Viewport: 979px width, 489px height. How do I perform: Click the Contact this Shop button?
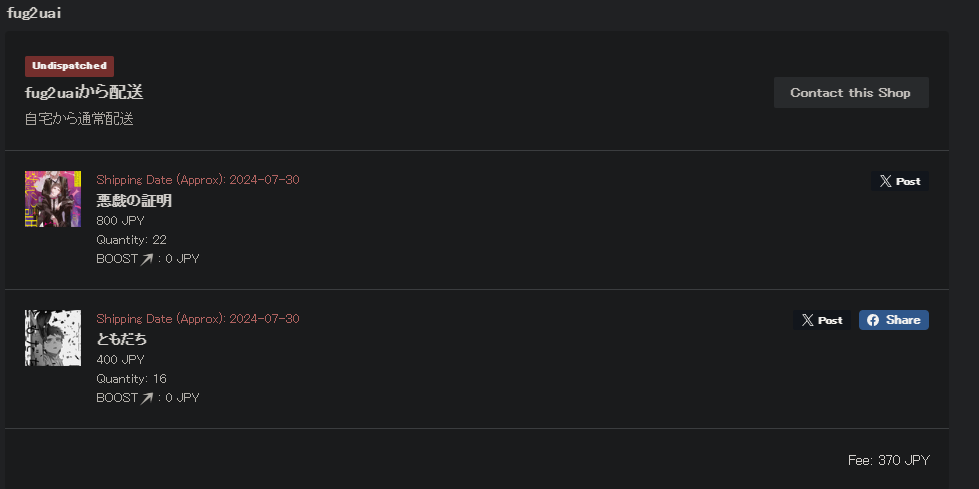click(x=850, y=93)
